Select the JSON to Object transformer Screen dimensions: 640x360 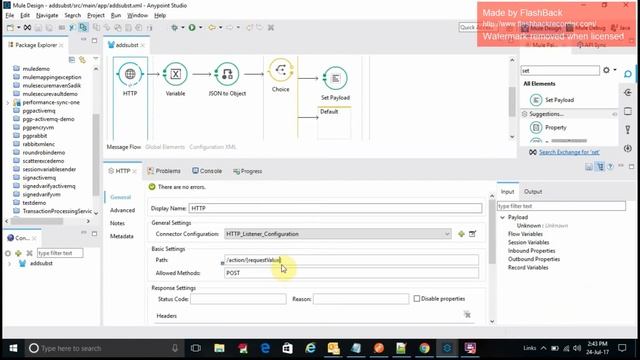click(x=227, y=74)
